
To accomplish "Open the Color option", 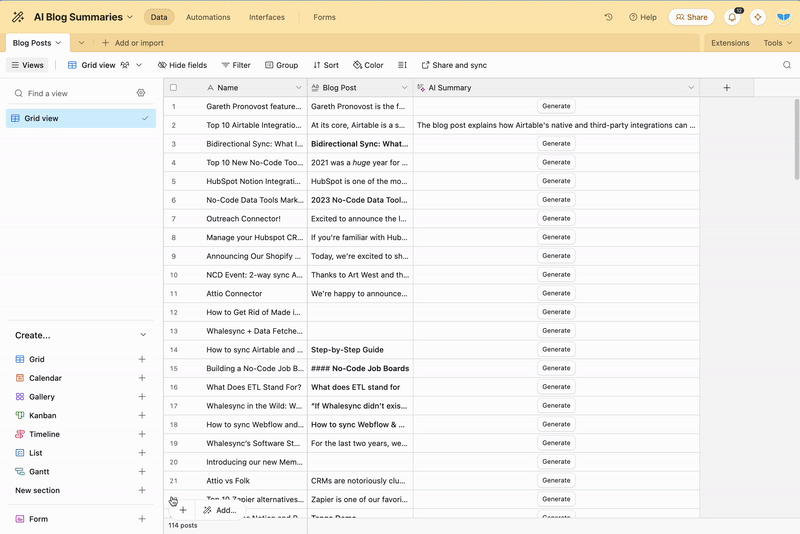I will pyautogui.click(x=368, y=65).
